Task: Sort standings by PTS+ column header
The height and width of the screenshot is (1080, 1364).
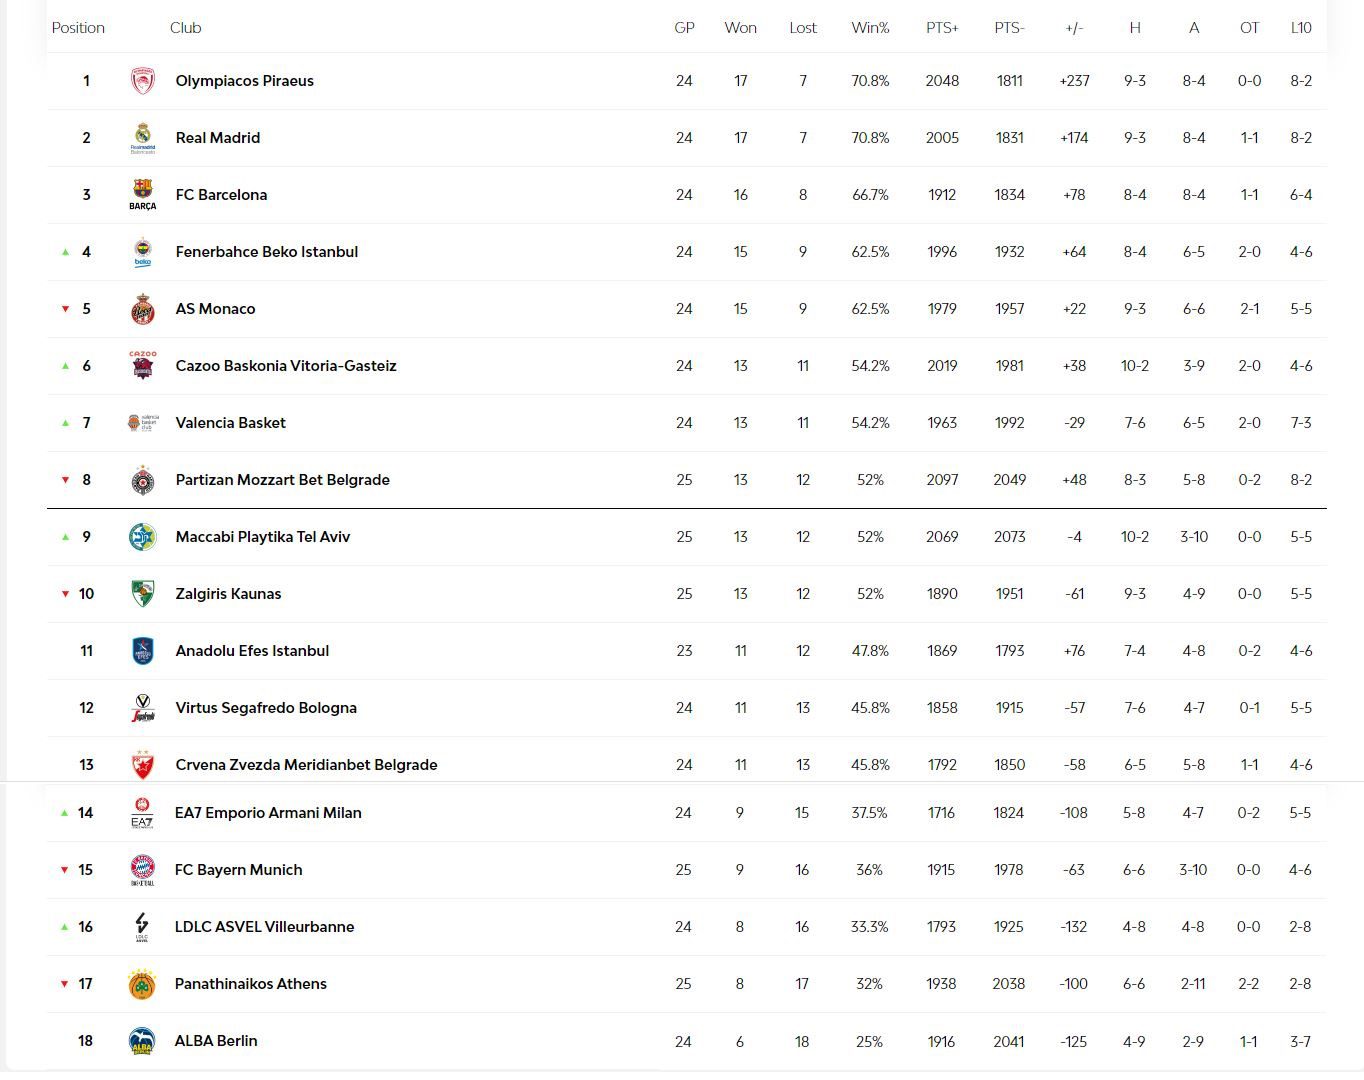Action: (942, 28)
